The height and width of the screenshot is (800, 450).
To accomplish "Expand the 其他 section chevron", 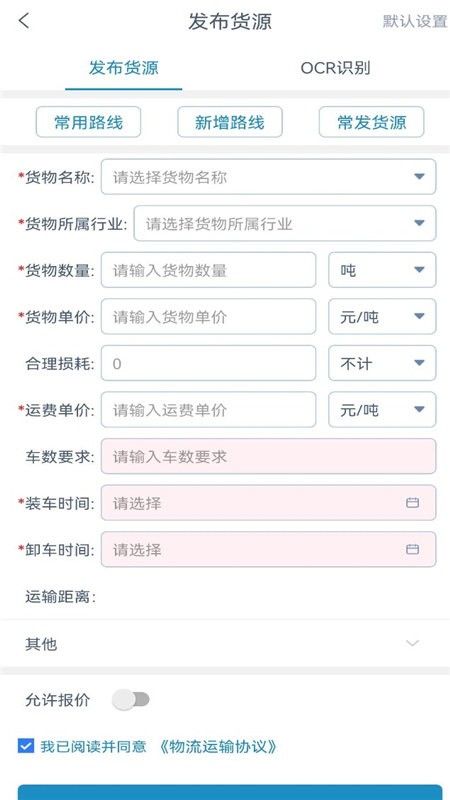I will pos(412,643).
